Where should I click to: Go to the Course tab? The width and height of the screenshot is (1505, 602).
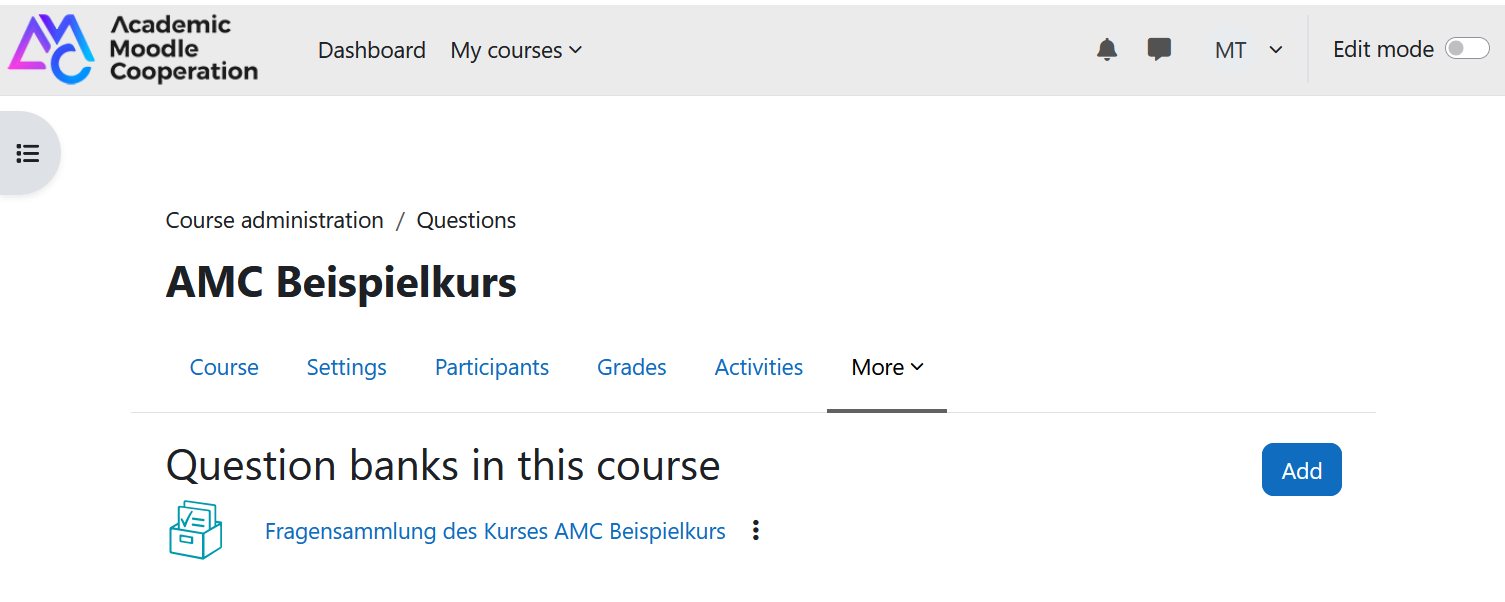224,367
